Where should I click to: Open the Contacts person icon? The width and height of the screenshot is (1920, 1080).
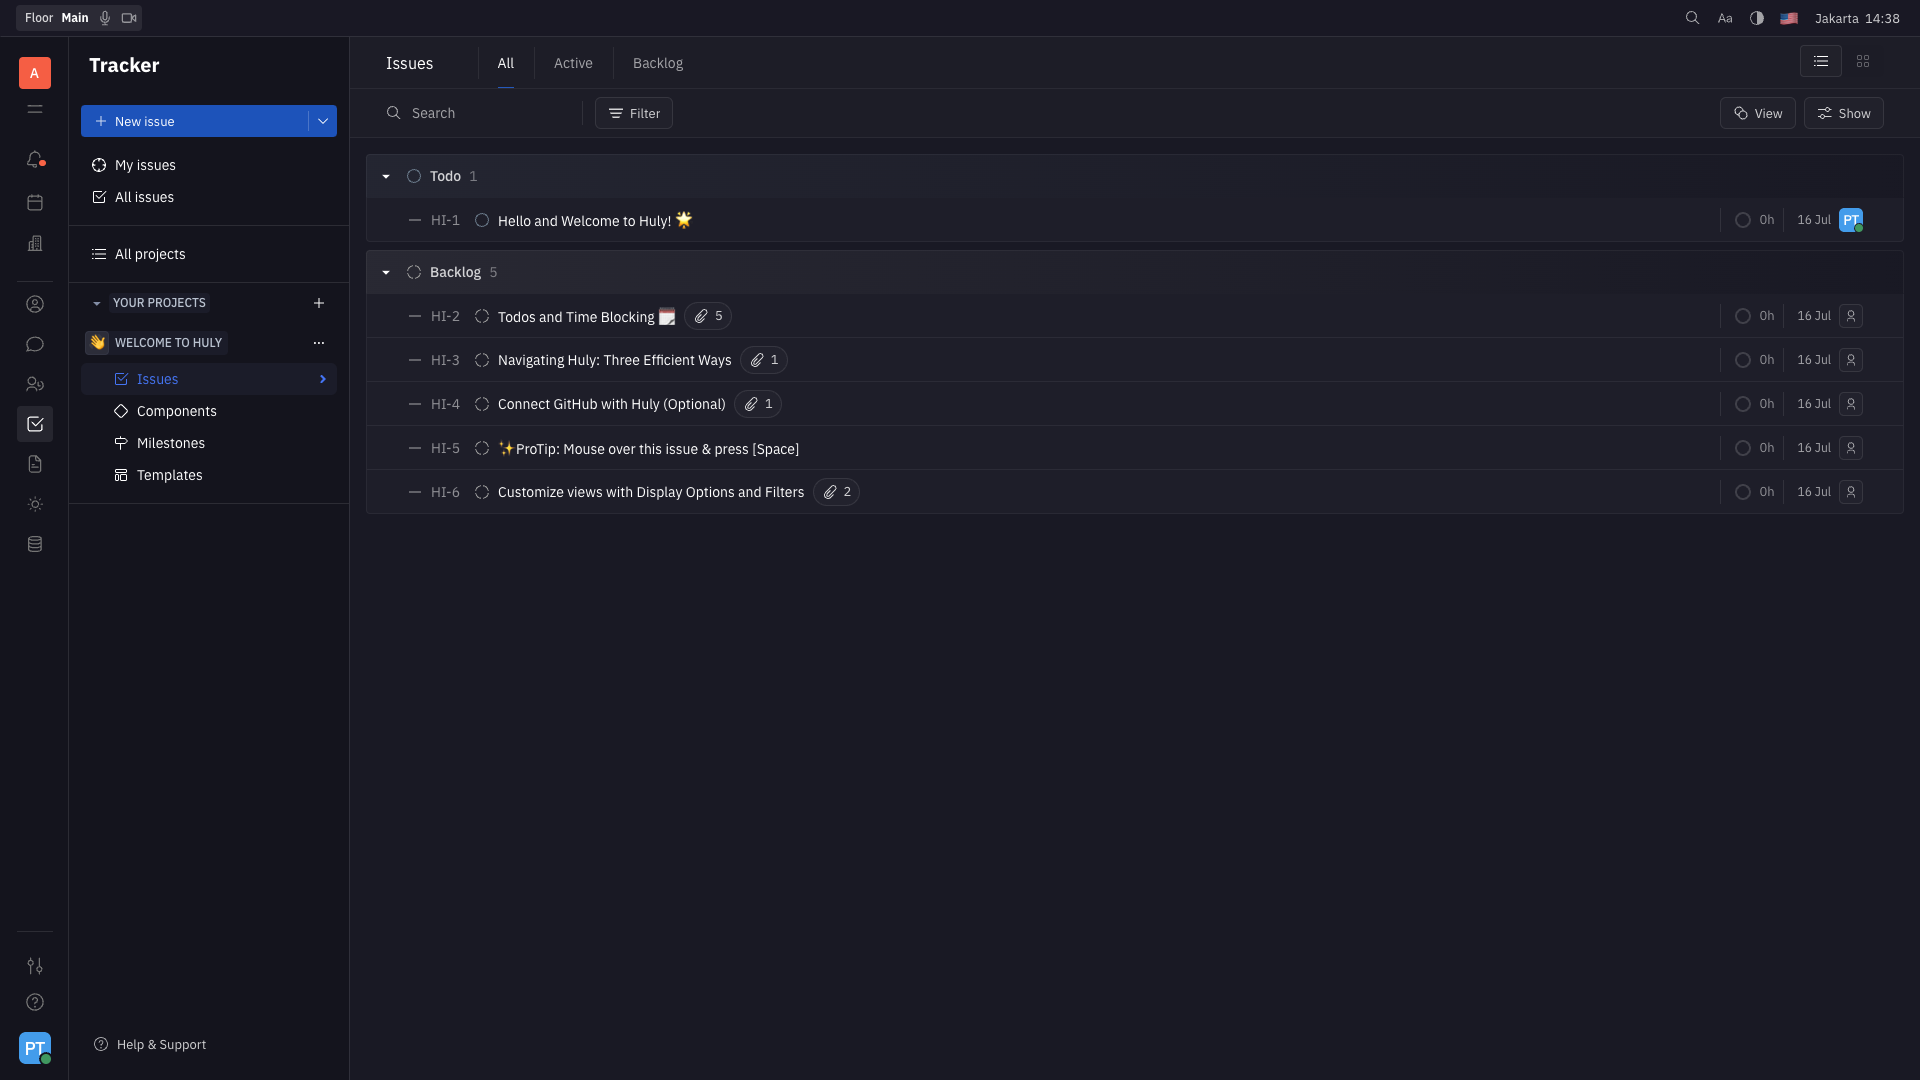click(35, 304)
